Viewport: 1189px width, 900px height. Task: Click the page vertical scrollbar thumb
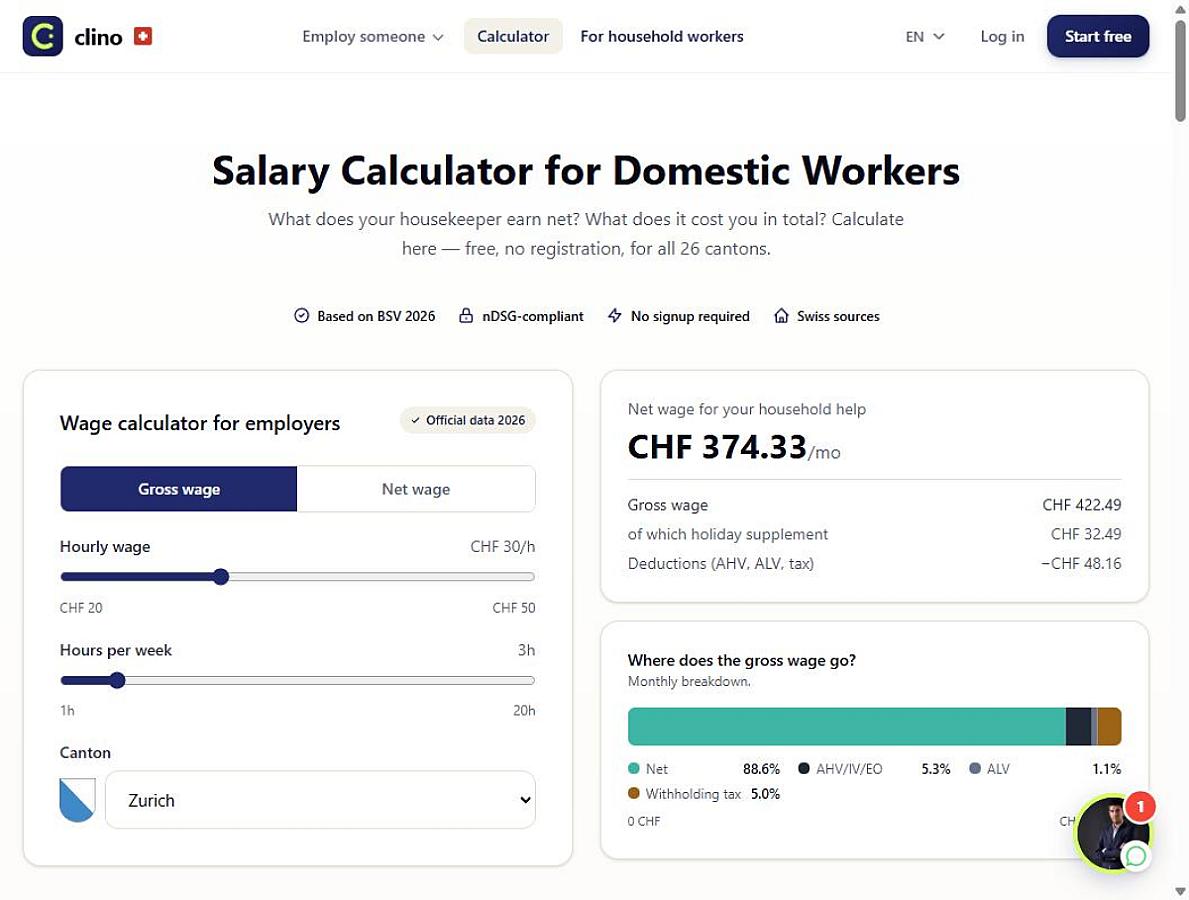[x=1180, y=70]
